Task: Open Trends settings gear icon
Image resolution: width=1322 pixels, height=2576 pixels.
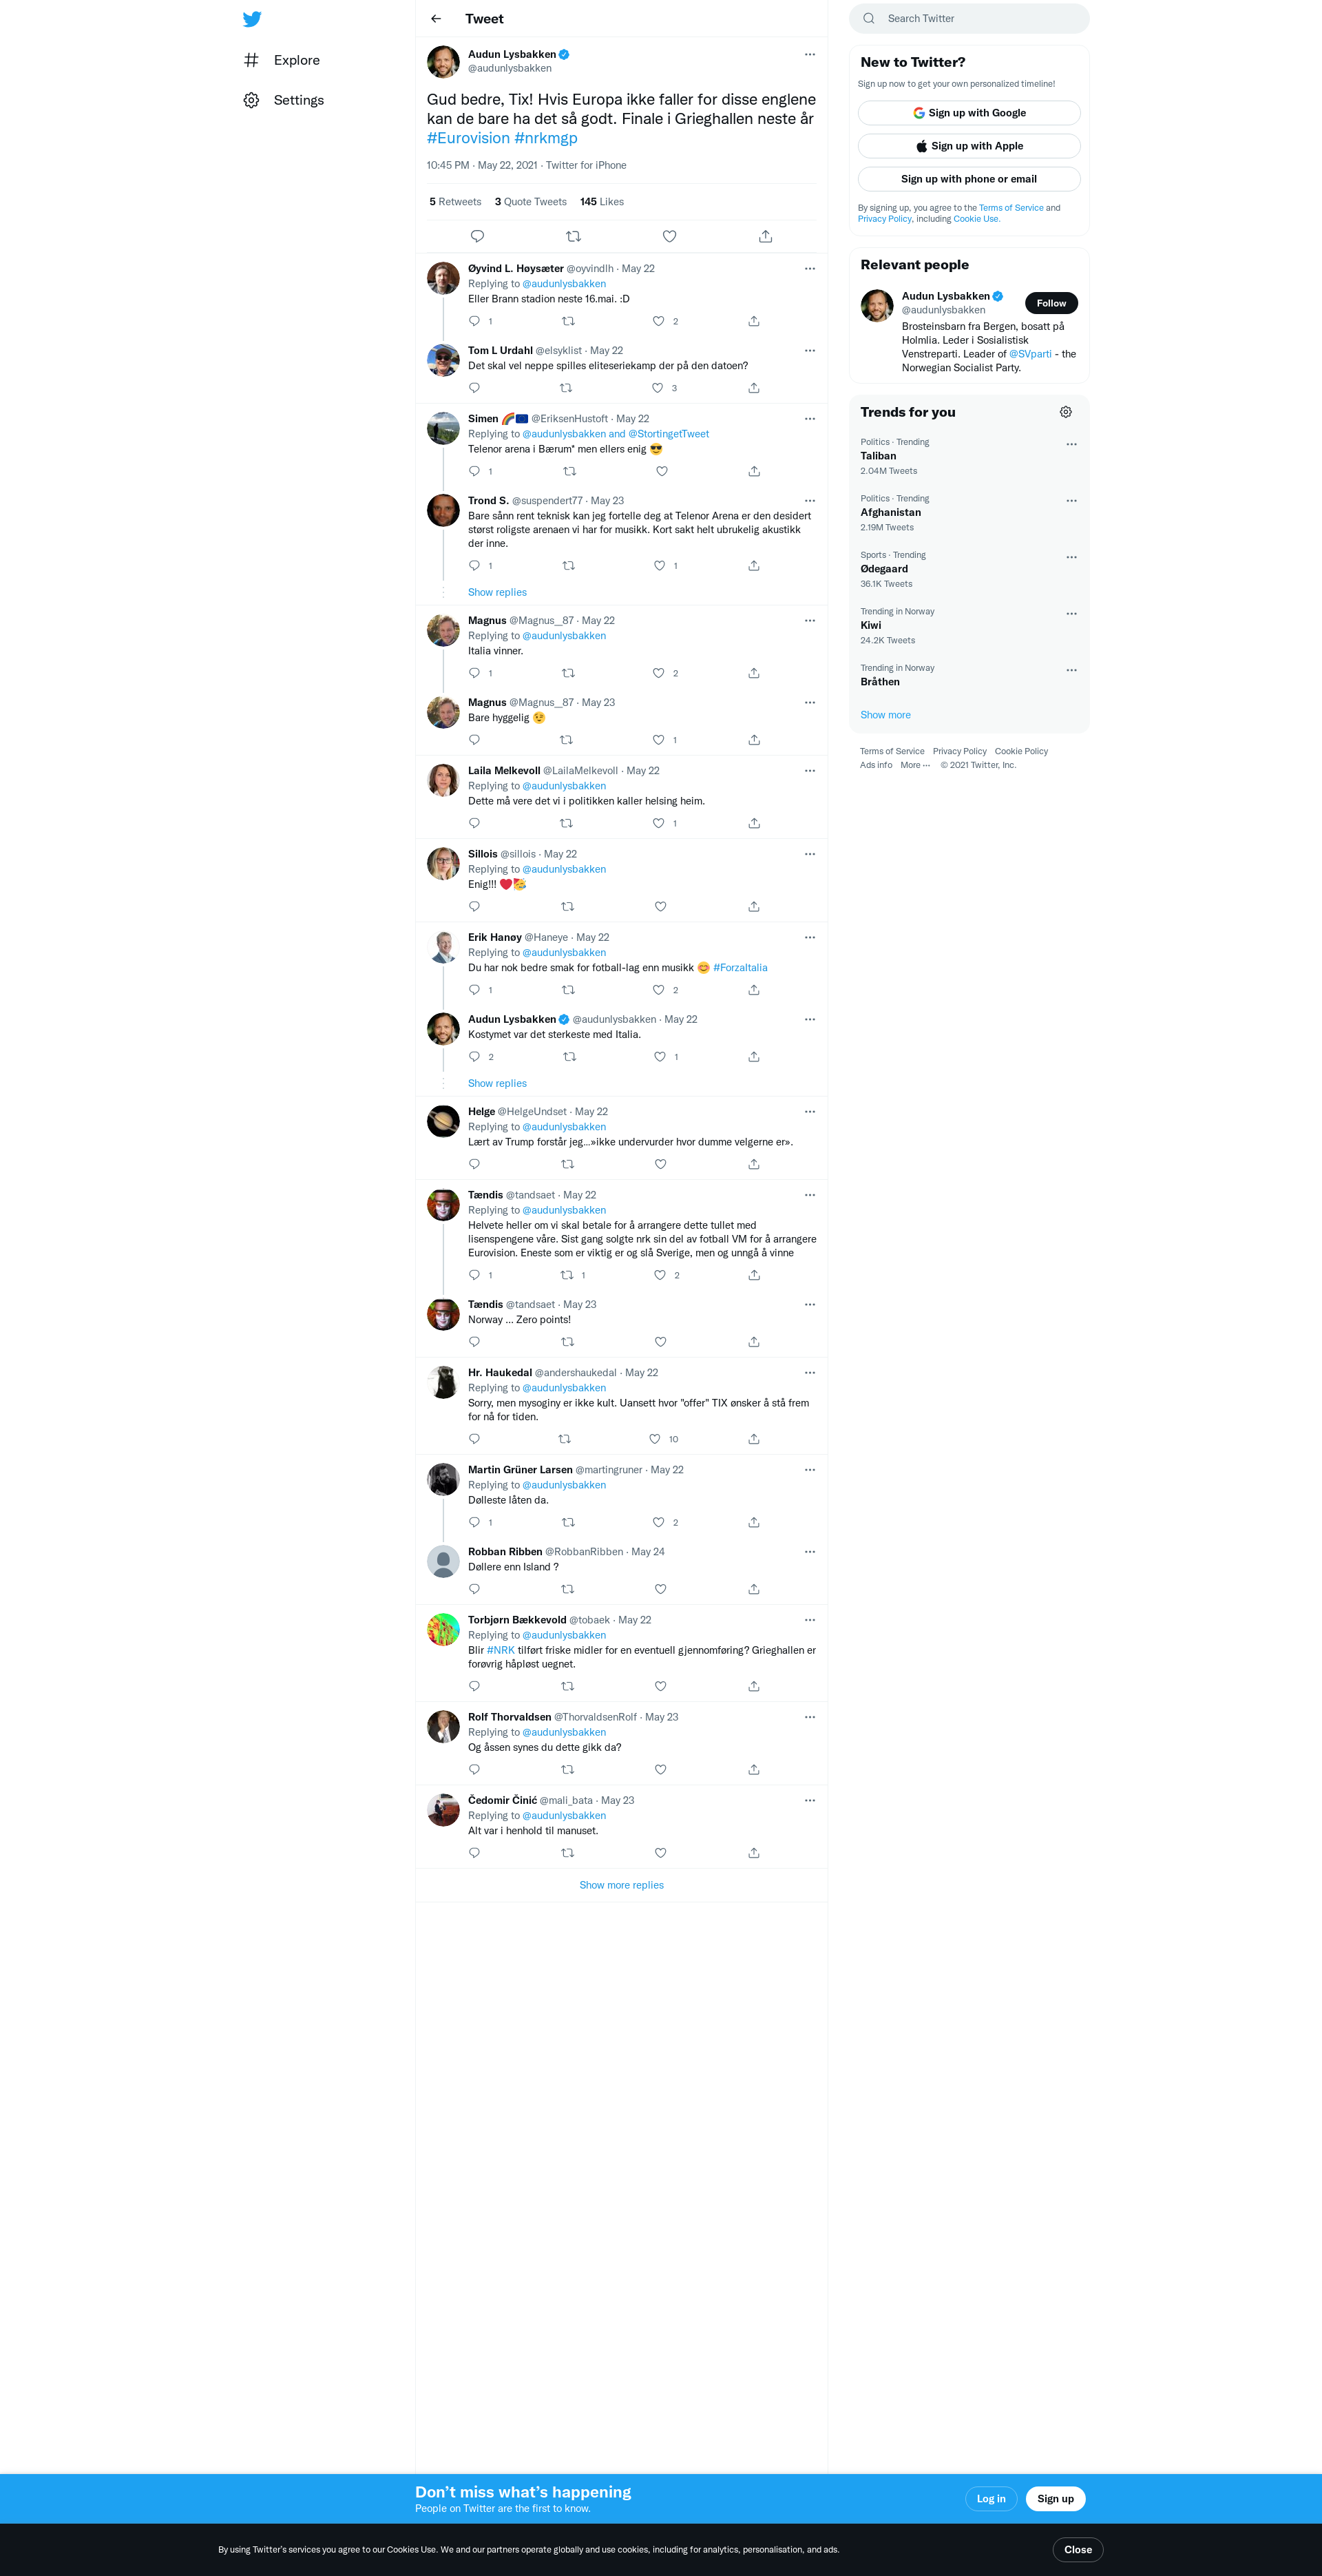Action: tap(1066, 412)
